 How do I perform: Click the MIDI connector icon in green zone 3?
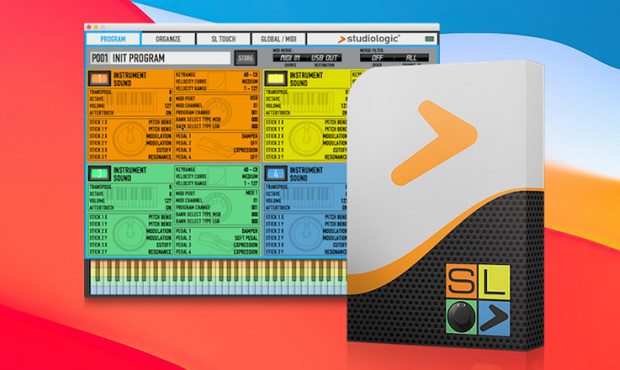point(217,207)
